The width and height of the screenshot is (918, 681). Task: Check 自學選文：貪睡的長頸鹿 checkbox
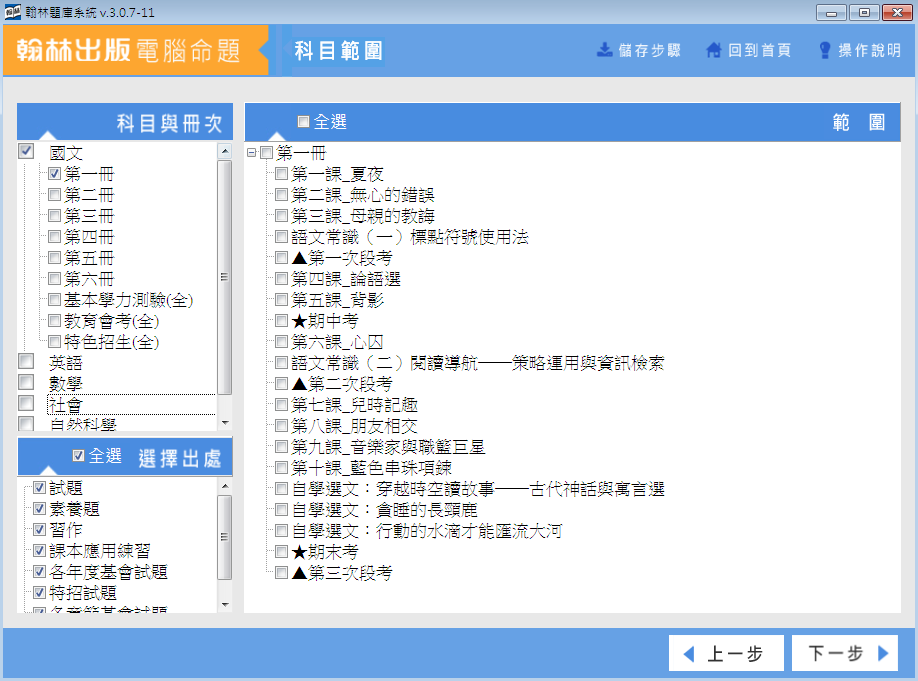point(282,510)
